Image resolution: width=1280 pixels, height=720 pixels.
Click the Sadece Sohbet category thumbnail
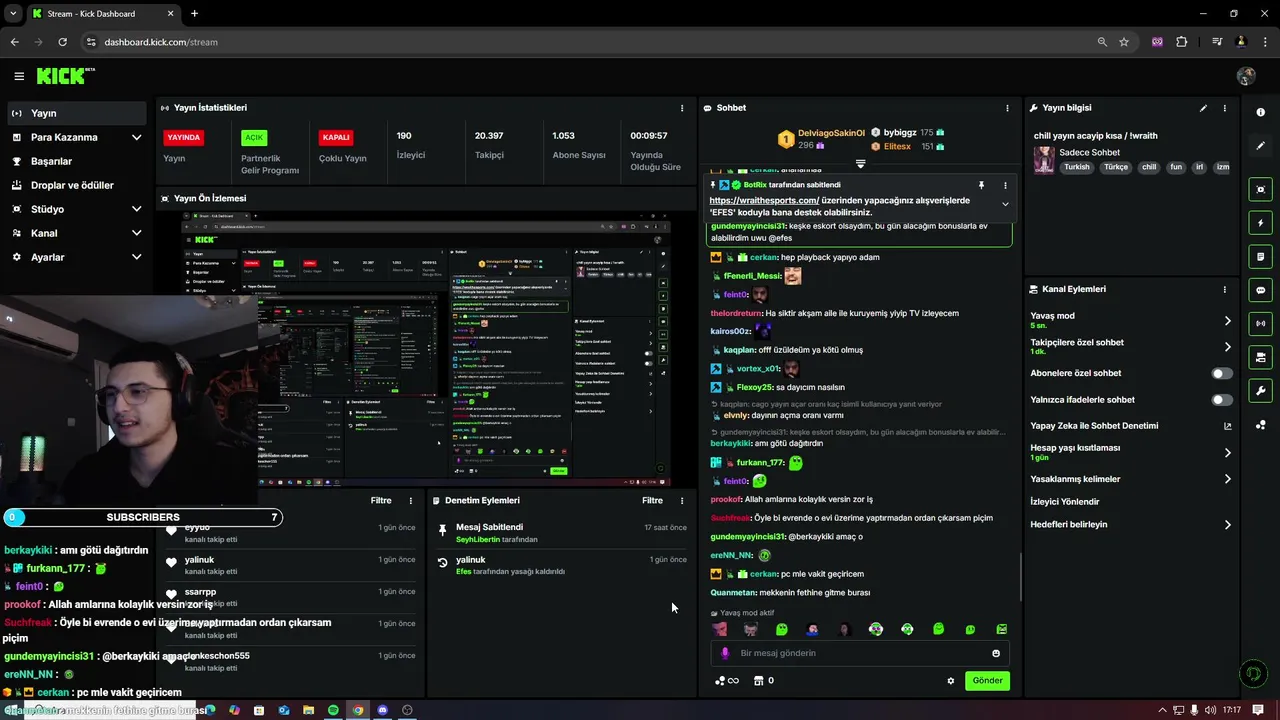(x=1044, y=161)
